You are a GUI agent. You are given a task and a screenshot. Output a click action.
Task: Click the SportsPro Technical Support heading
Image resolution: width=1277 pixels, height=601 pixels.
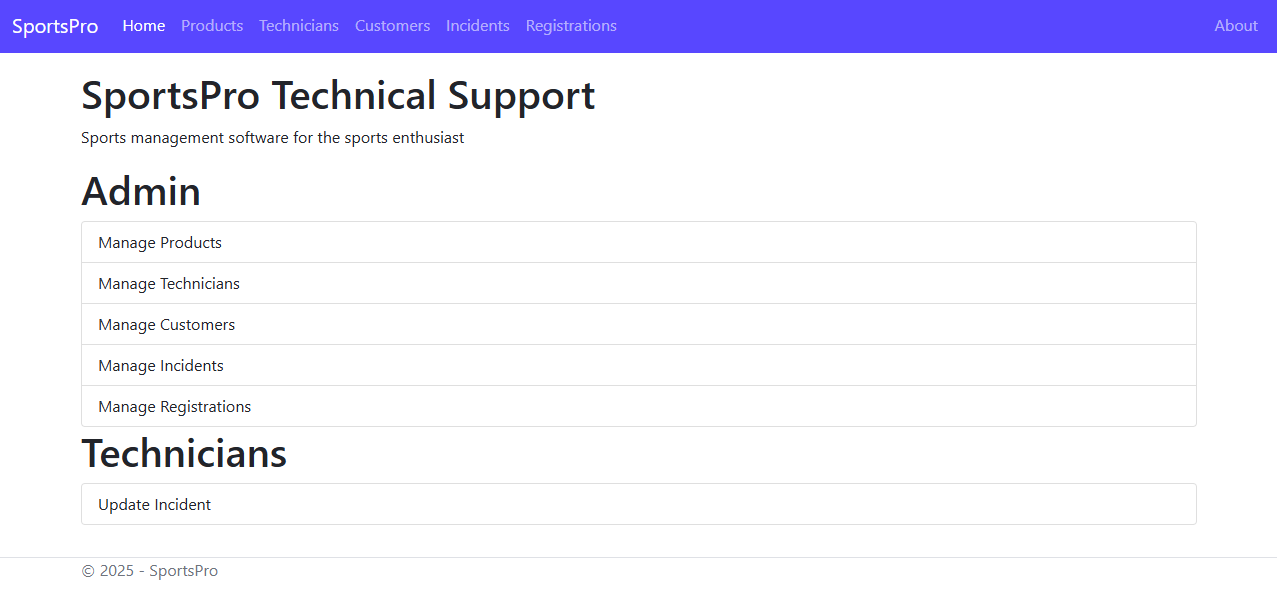[338, 96]
